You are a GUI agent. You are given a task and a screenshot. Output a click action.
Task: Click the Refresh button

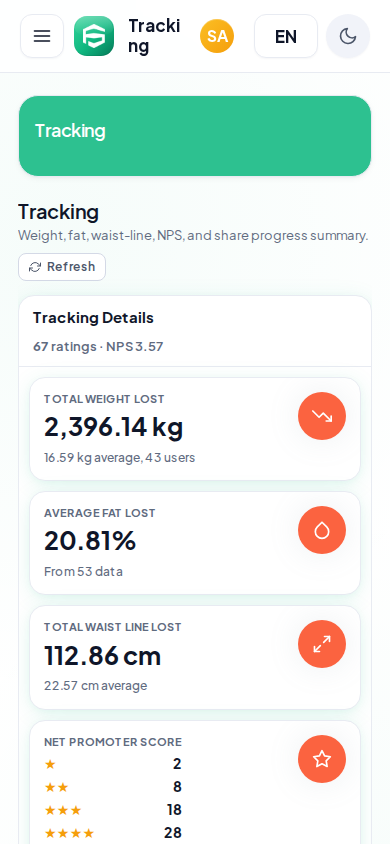click(62, 267)
